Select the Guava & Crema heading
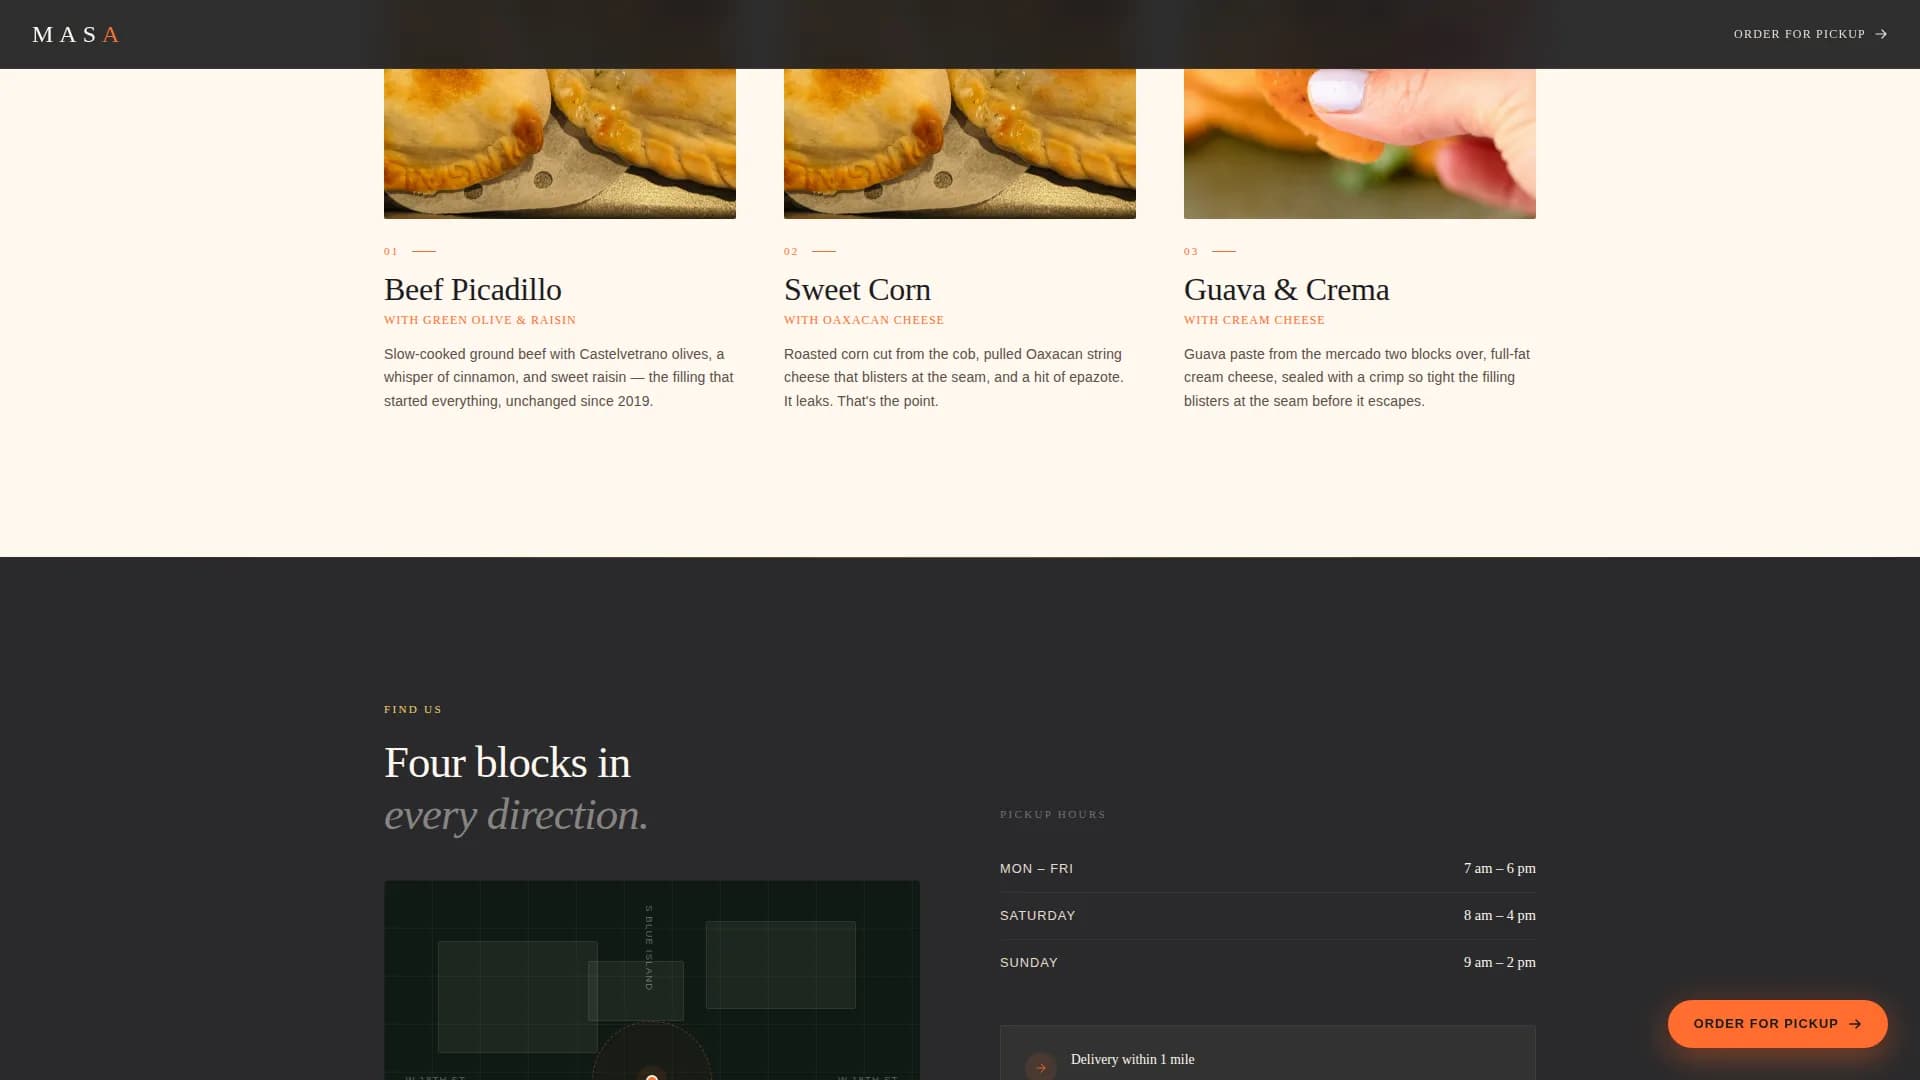The image size is (1920, 1080). click(1286, 290)
